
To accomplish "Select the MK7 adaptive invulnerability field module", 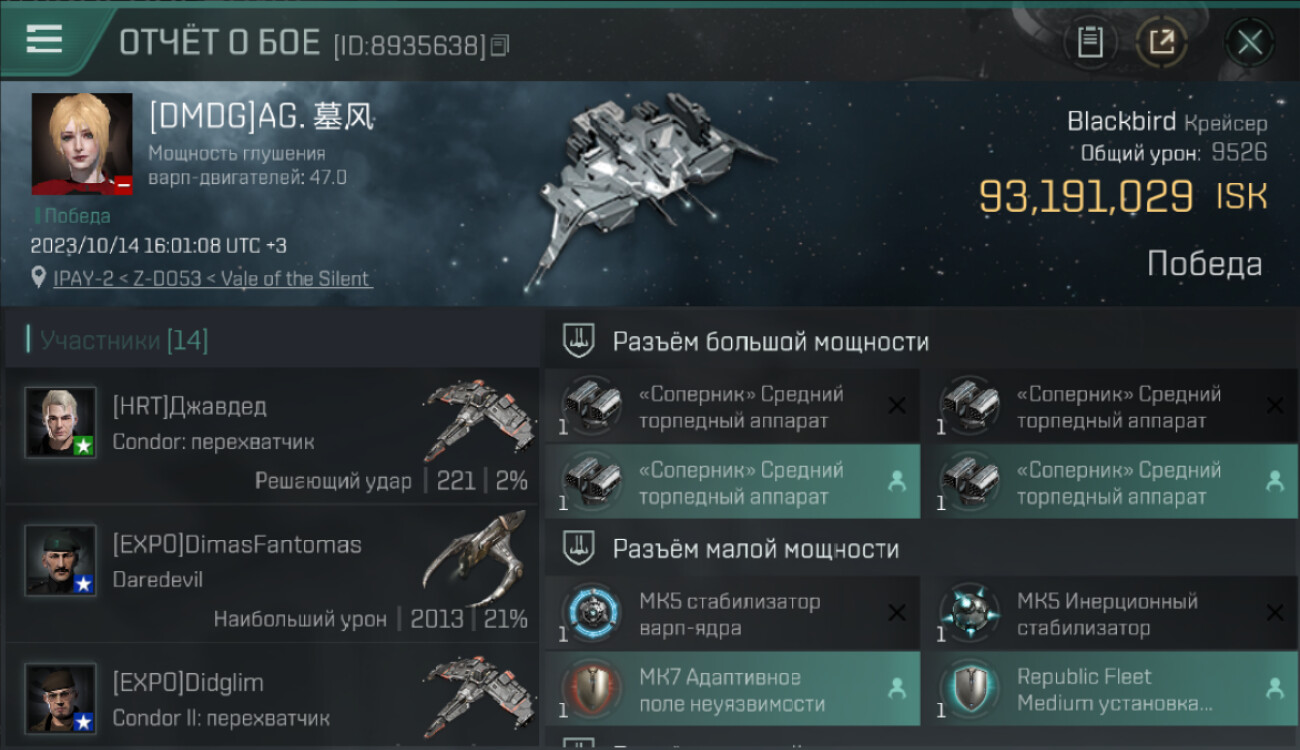I will (x=732, y=689).
